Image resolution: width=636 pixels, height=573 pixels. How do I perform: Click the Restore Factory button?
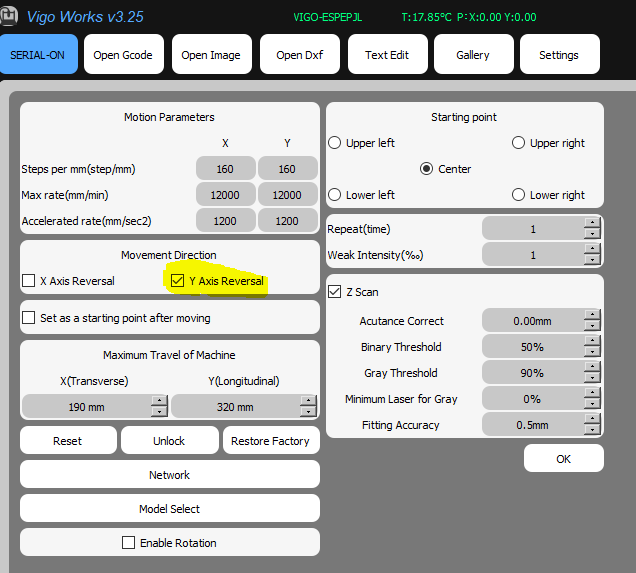(271, 440)
